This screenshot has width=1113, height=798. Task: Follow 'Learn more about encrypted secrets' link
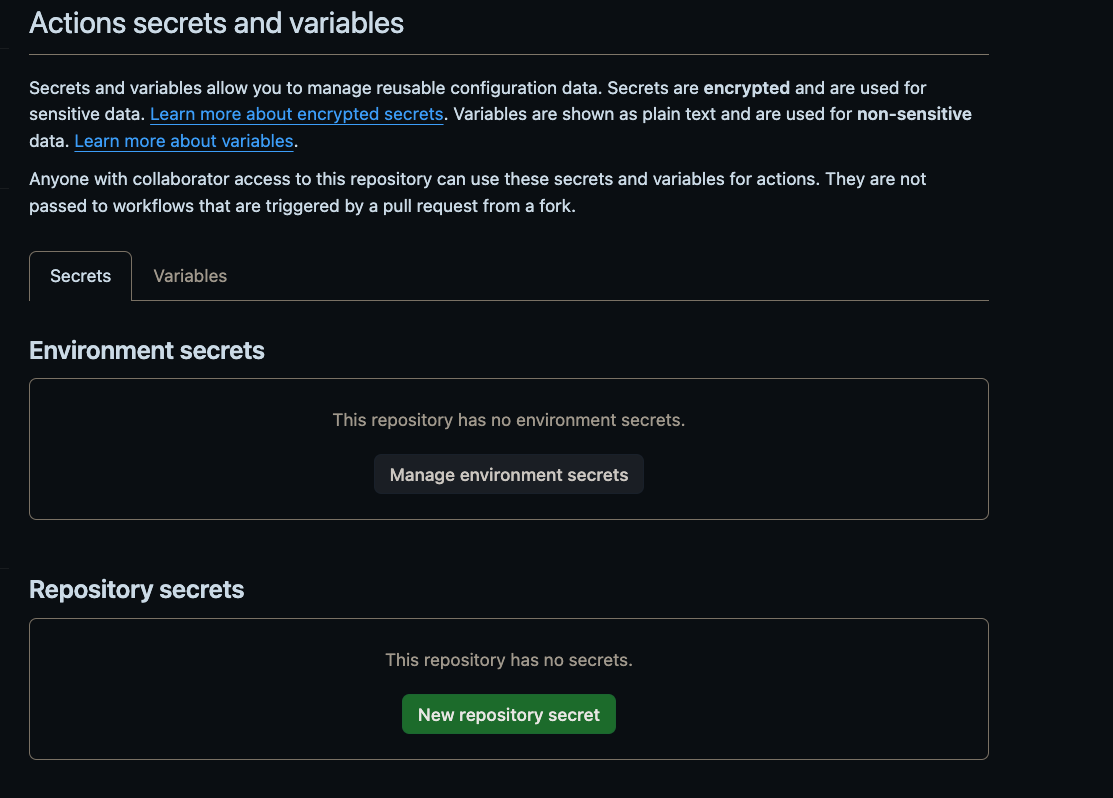click(x=296, y=114)
